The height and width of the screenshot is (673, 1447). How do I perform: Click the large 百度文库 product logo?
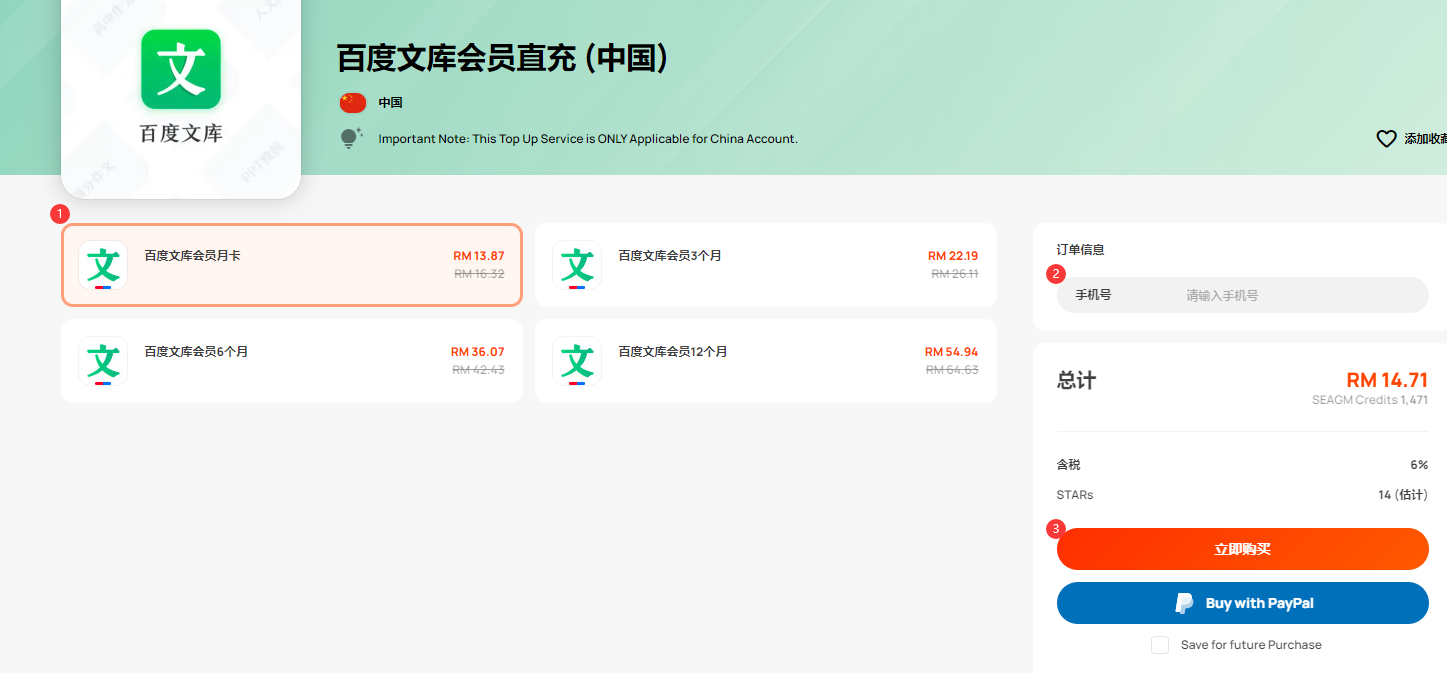click(x=181, y=69)
